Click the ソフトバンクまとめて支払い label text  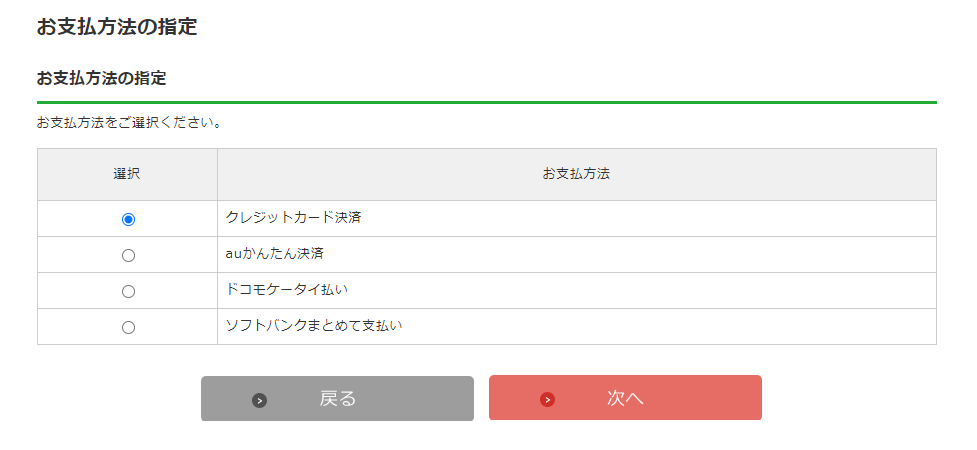[314, 325]
